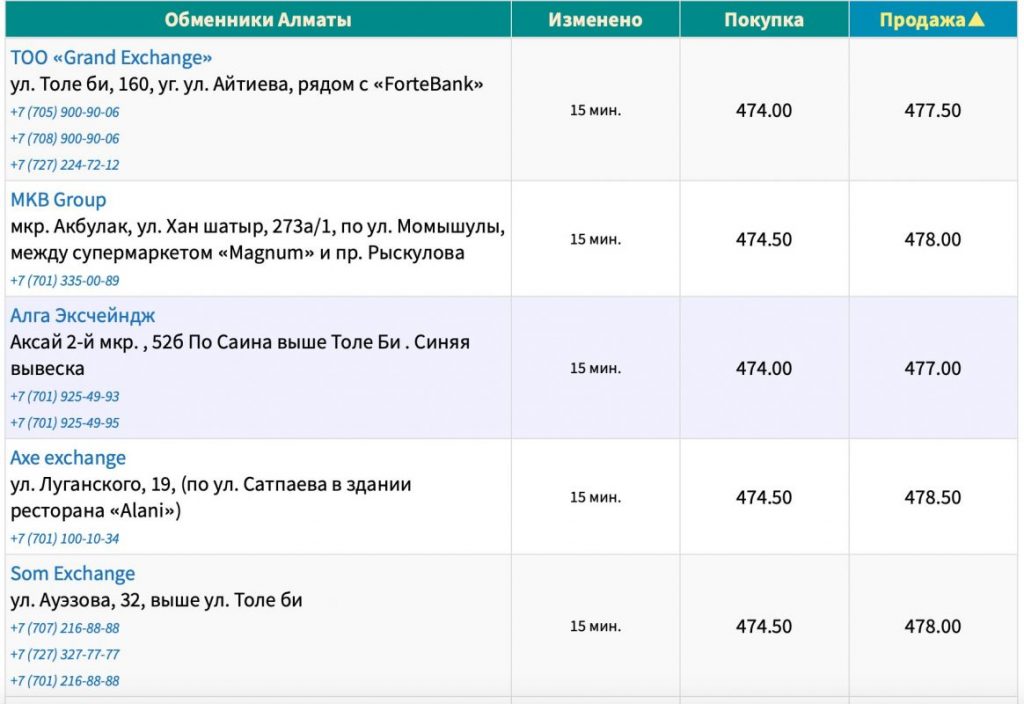Open the MKB Group exchanger link
The height and width of the screenshot is (704, 1024).
(x=58, y=200)
